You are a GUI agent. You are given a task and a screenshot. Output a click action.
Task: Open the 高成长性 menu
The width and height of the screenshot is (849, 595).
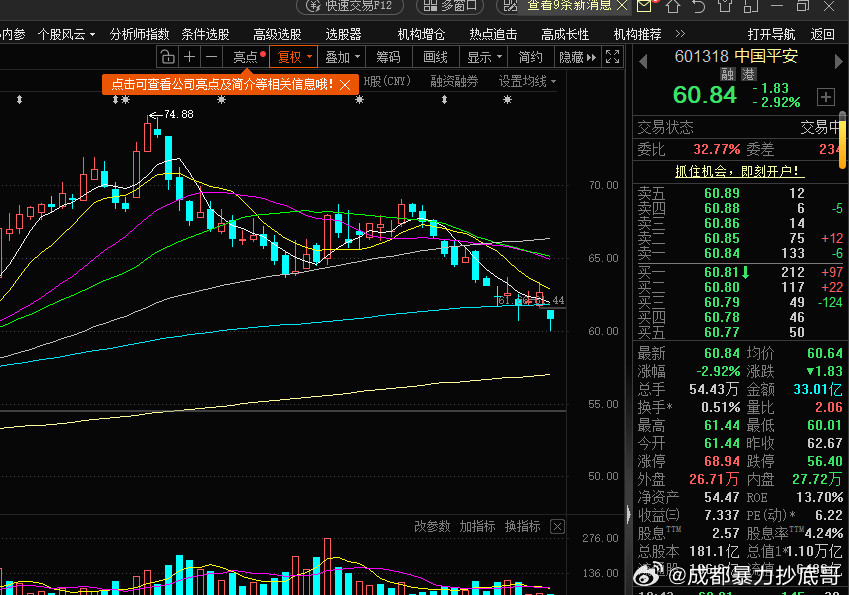[x=565, y=34]
